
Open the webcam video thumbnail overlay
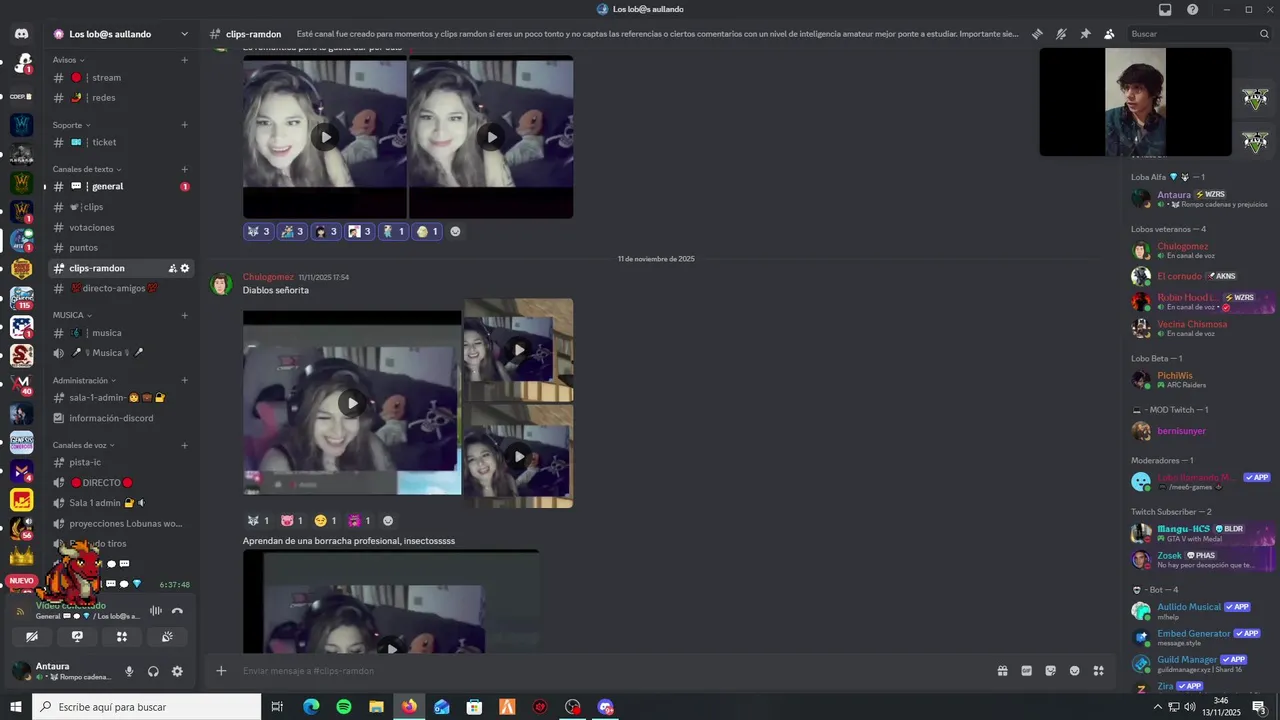[1135, 102]
